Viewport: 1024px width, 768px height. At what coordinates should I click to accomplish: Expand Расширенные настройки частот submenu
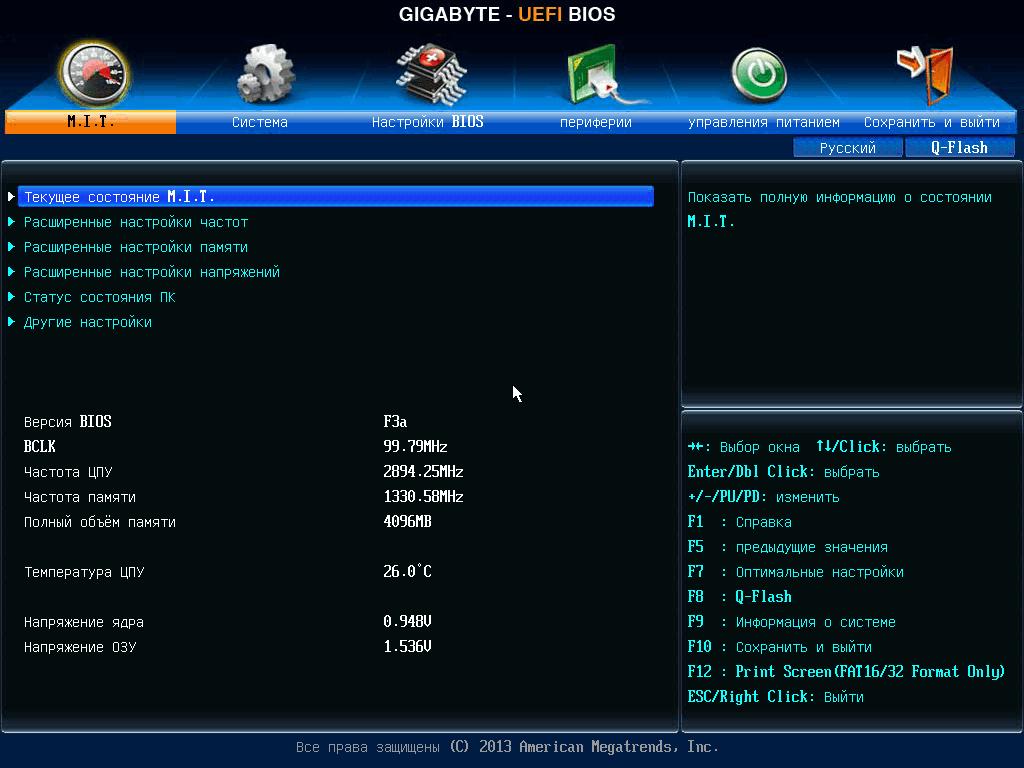click(x=136, y=222)
